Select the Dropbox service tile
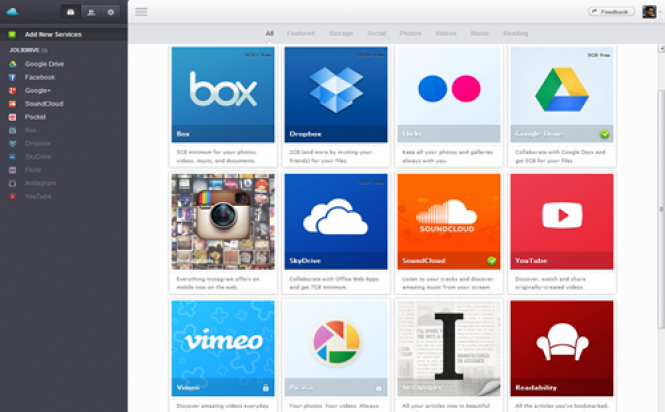The image size is (665, 412). click(336, 95)
